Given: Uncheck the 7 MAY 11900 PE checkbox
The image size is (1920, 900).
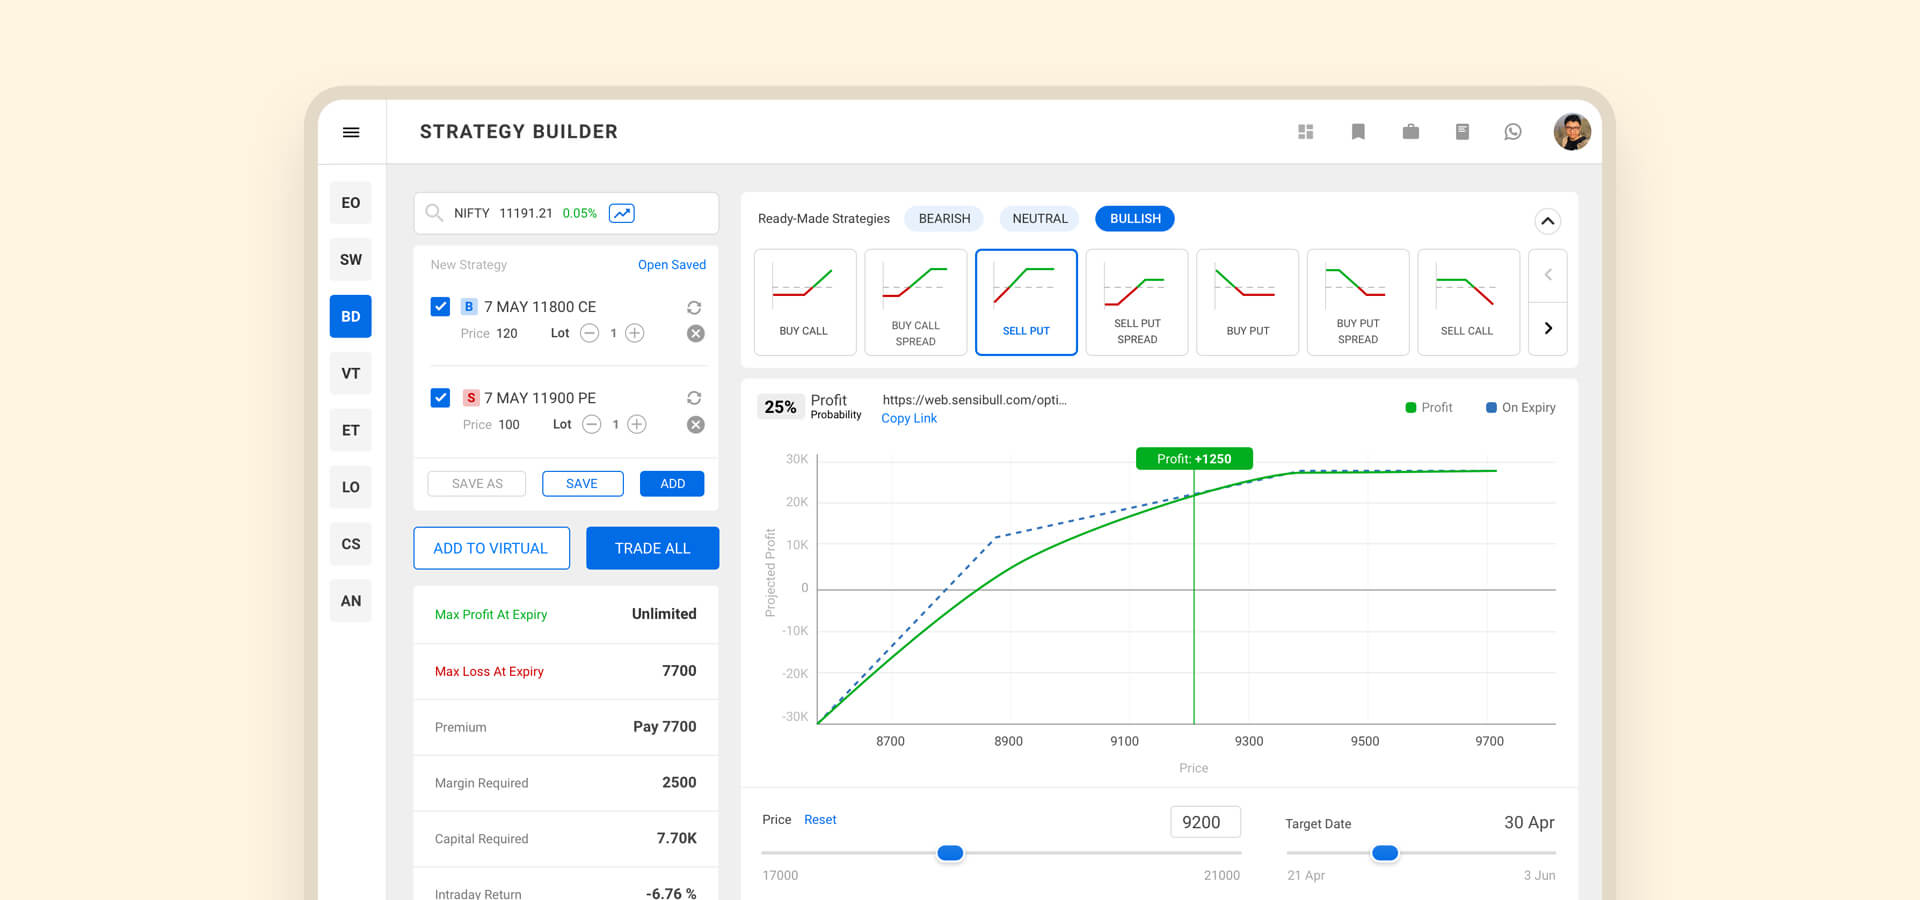Looking at the screenshot, I should [x=440, y=398].
